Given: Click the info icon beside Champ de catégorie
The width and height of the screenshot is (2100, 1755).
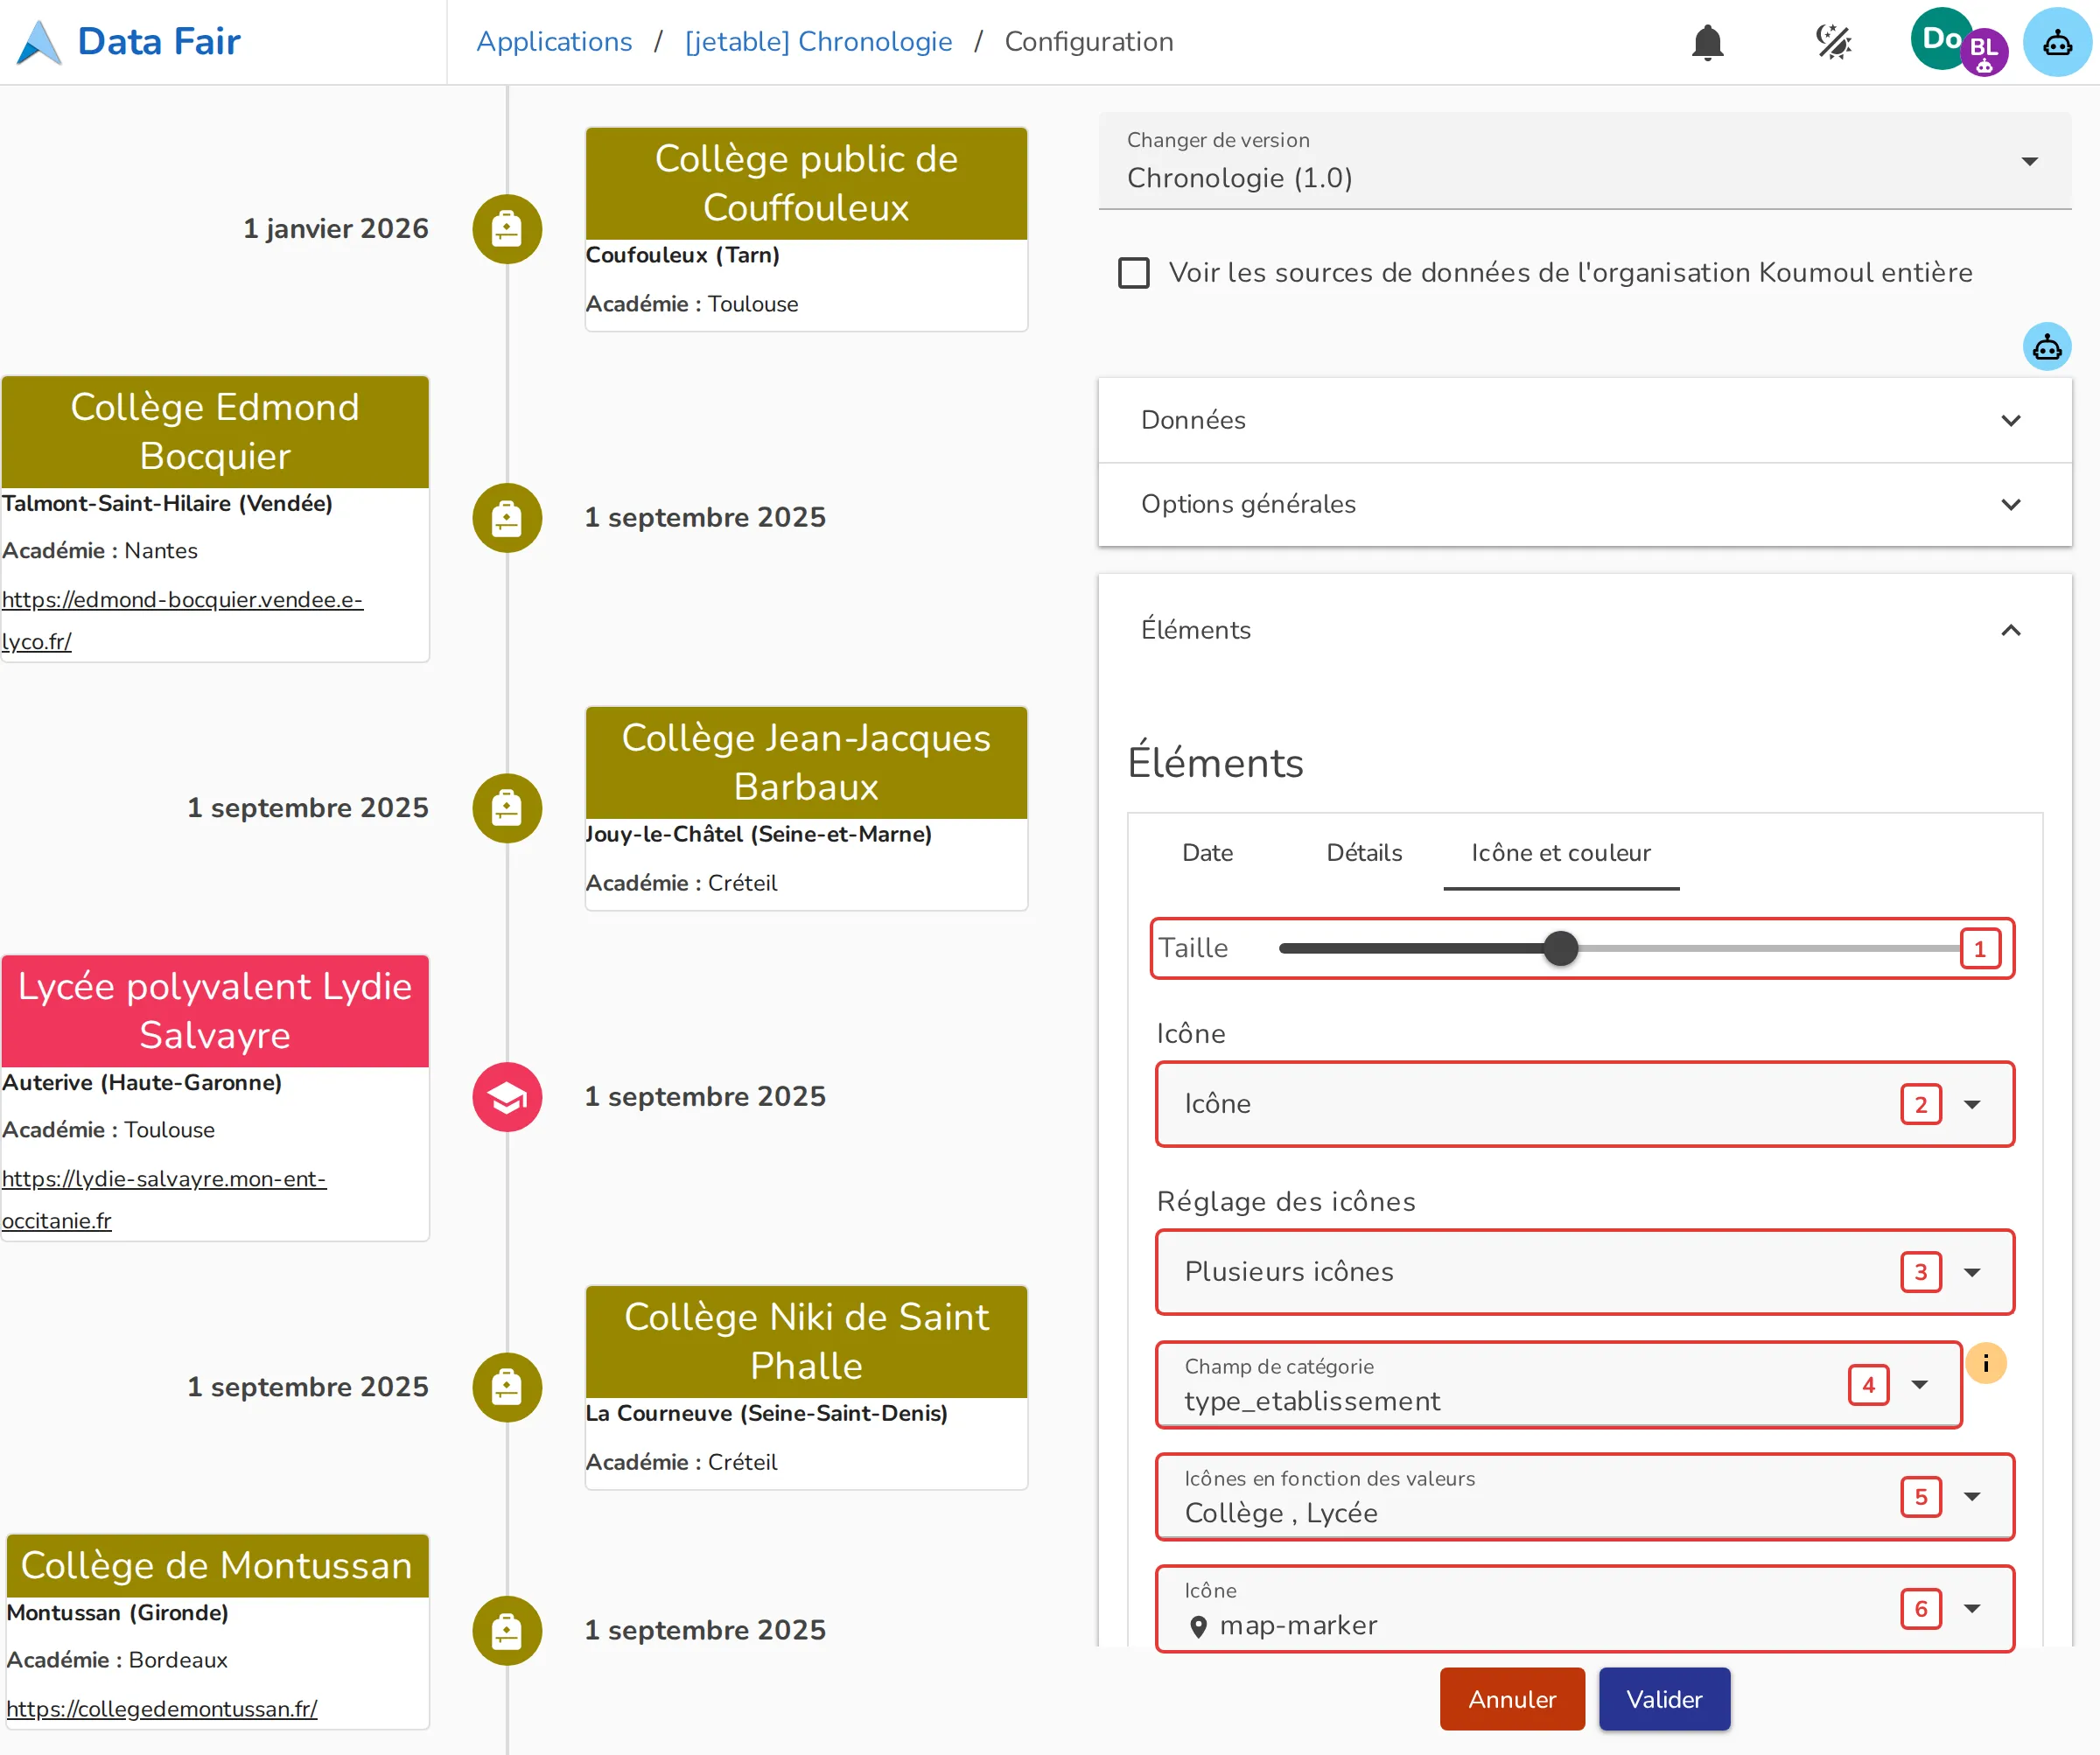Looking at the screenshot, I should tap(1986, 1363).
